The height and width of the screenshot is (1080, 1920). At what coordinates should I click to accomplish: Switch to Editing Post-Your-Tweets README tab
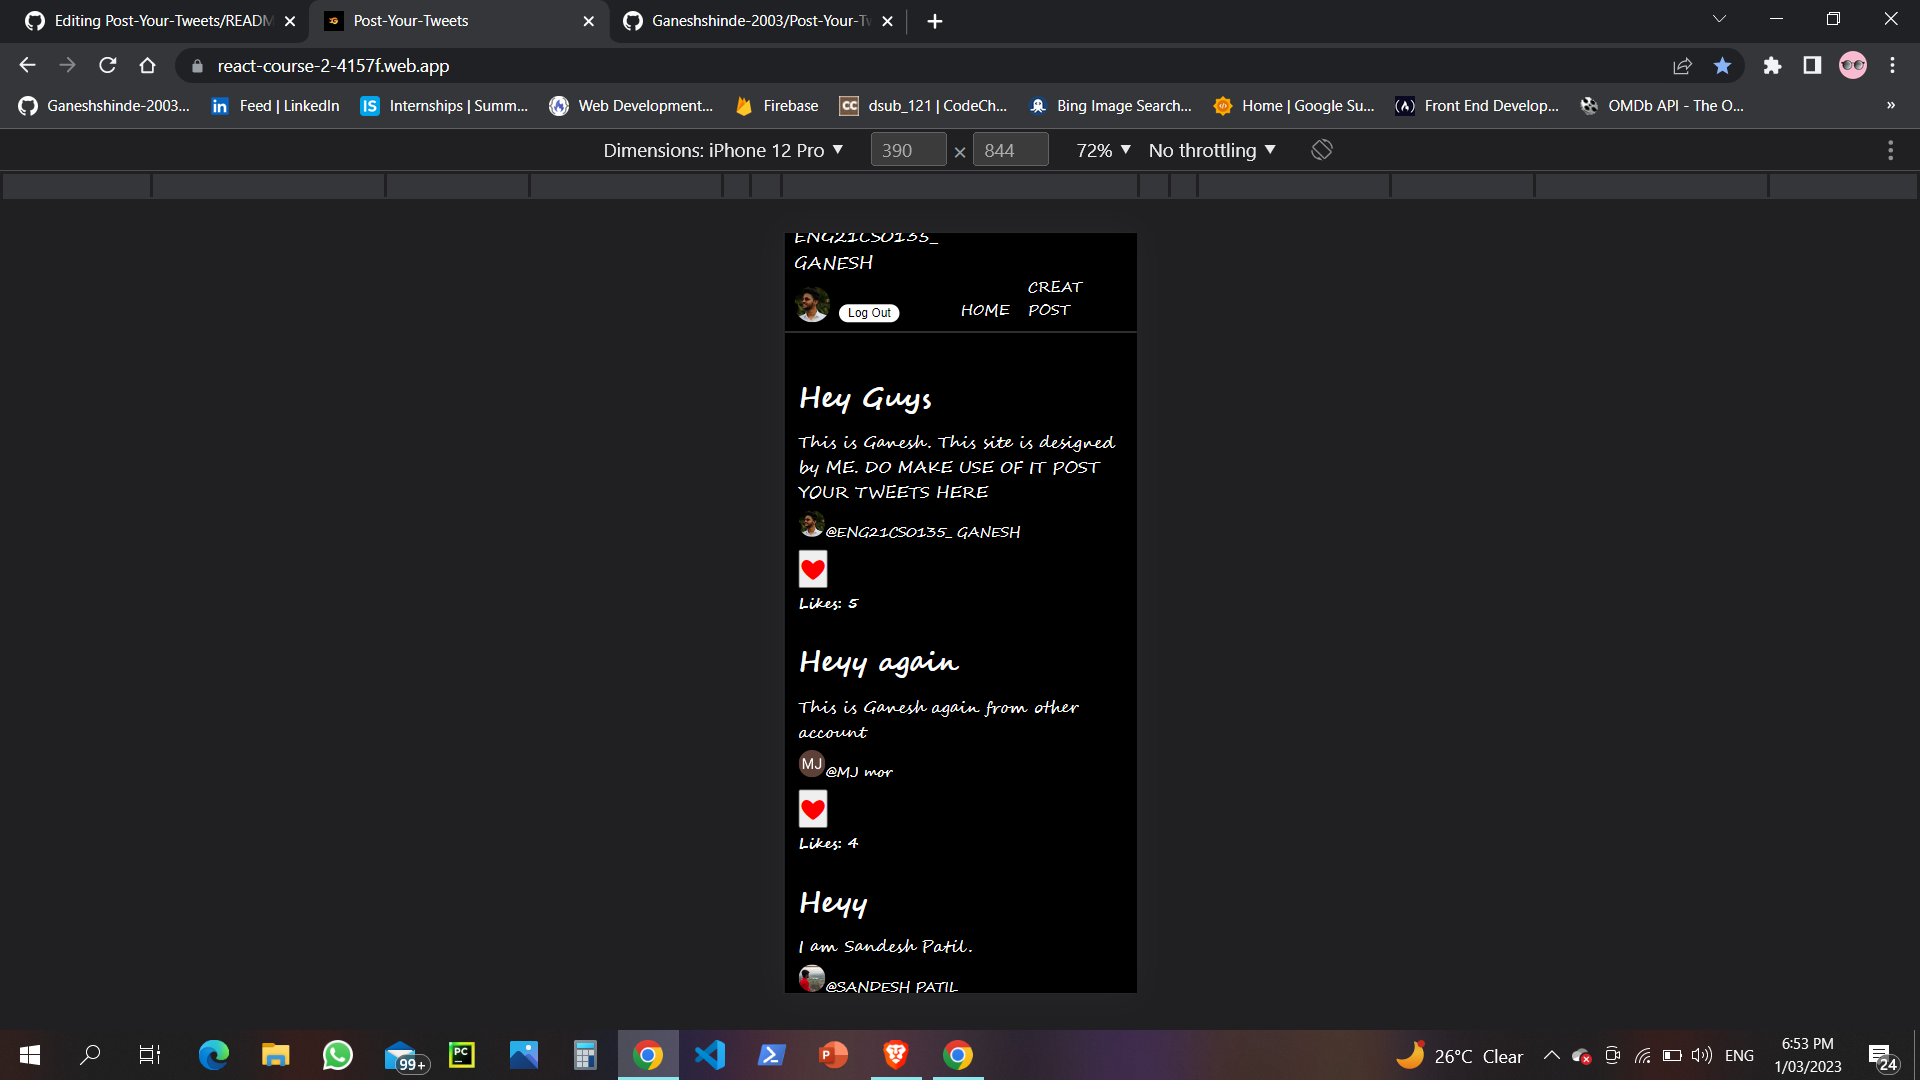[x=162, y=21]
